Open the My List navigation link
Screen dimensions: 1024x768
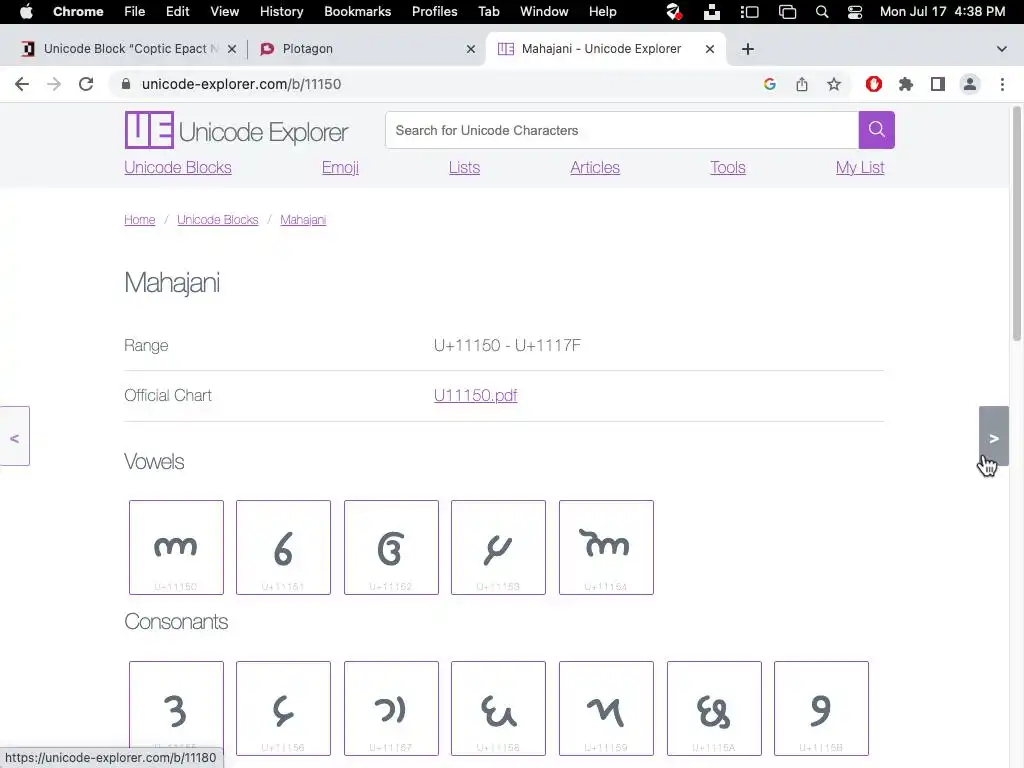tap(860, 168)
